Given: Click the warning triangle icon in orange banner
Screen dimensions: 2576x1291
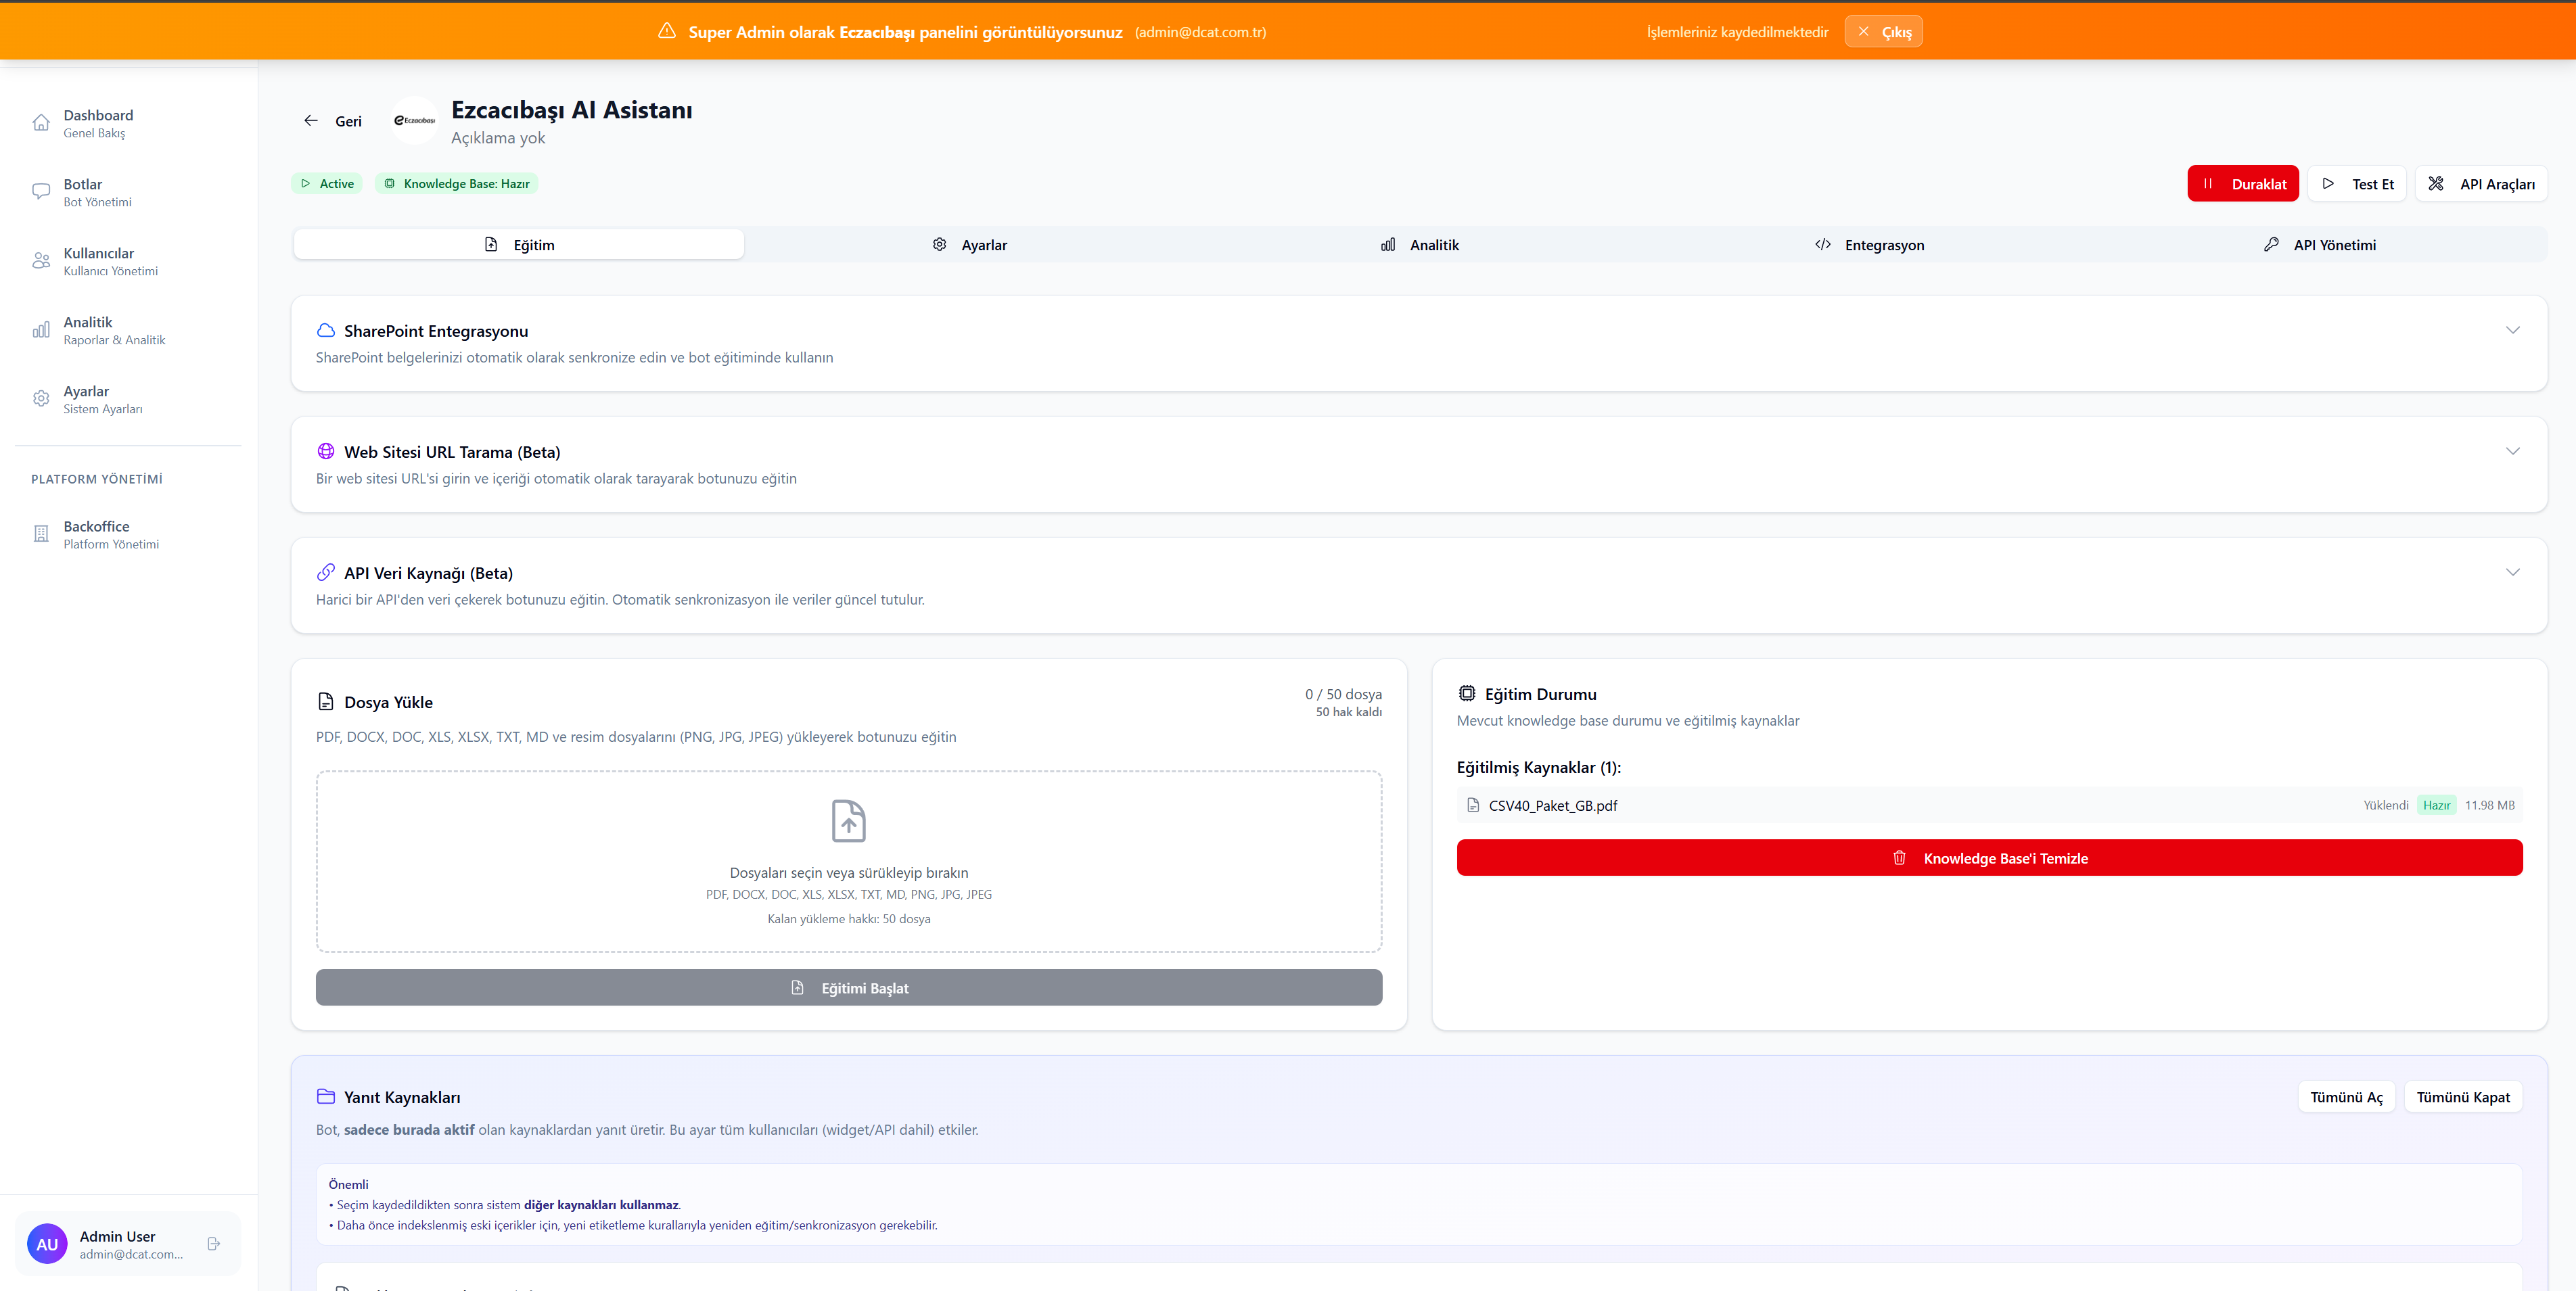Looking at the screenshot, I should pos(667,31).
